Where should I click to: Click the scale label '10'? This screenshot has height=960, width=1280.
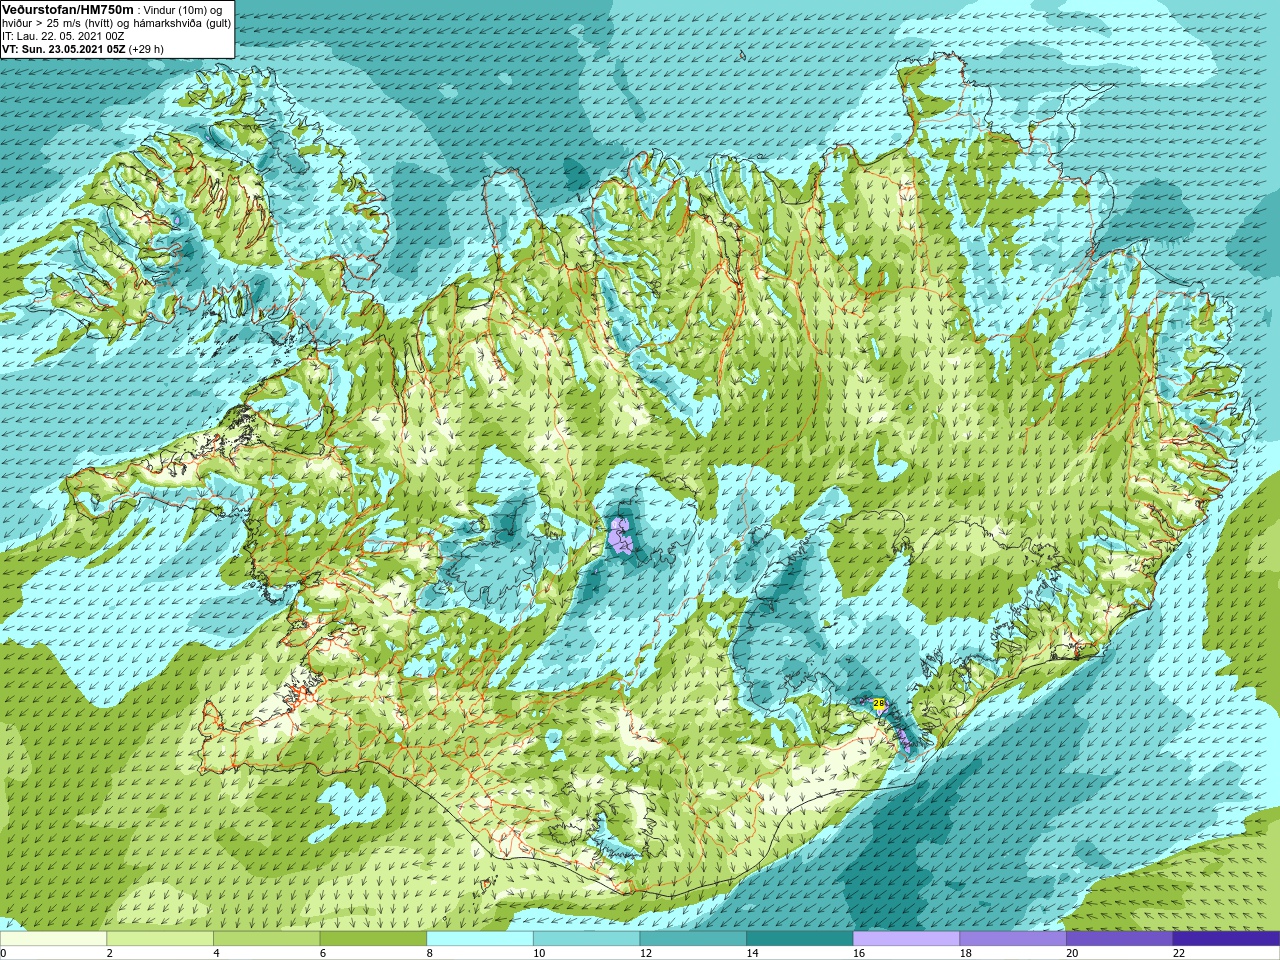[x=539, y=953]
